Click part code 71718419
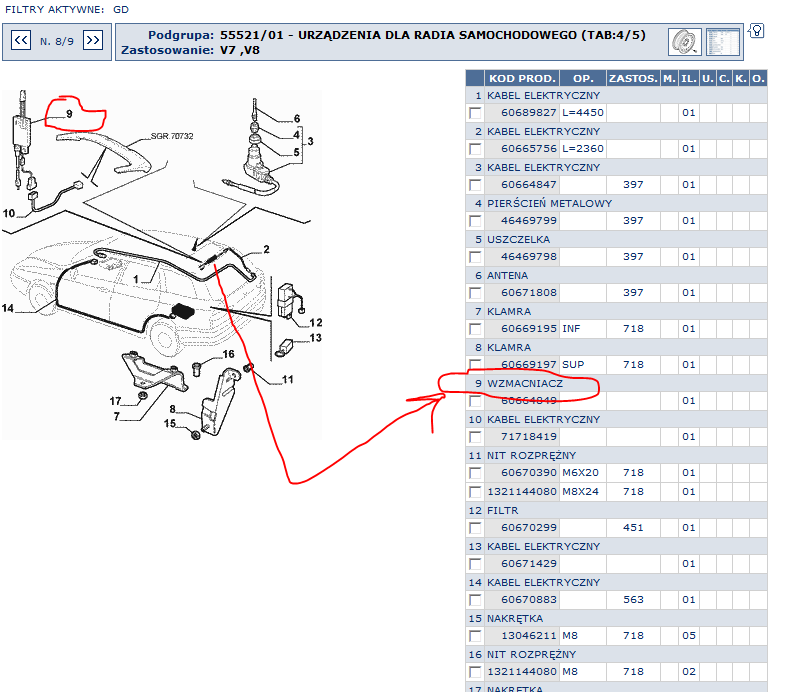 click(529, 437)
